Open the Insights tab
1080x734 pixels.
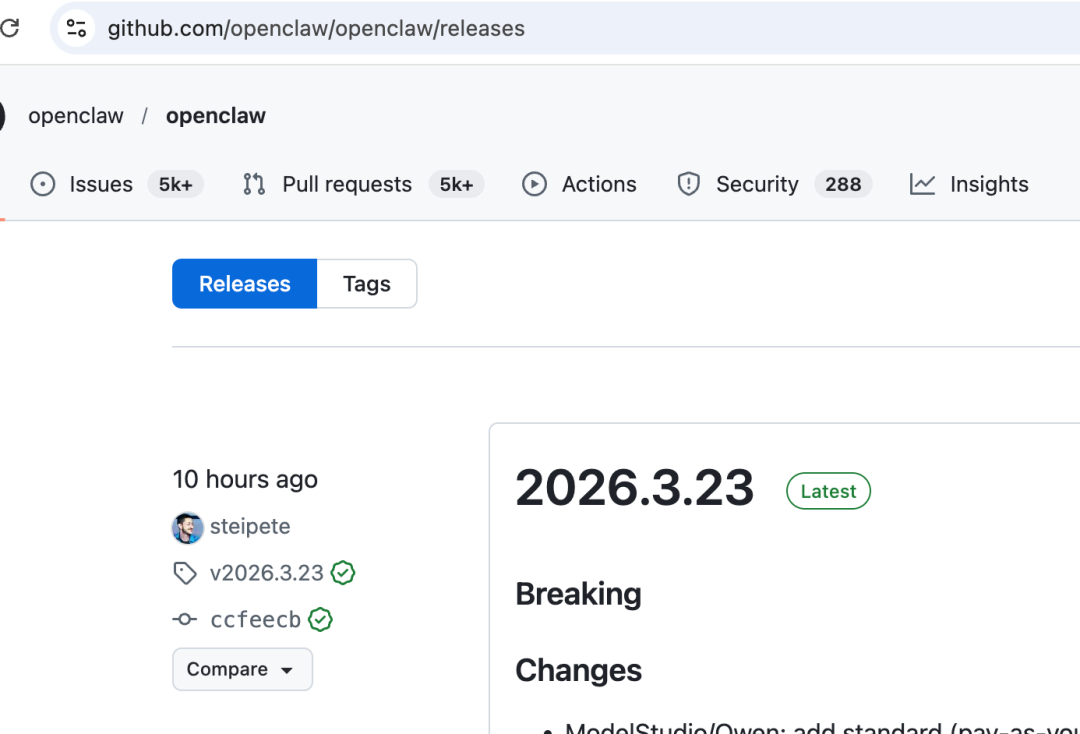point(969,185)
